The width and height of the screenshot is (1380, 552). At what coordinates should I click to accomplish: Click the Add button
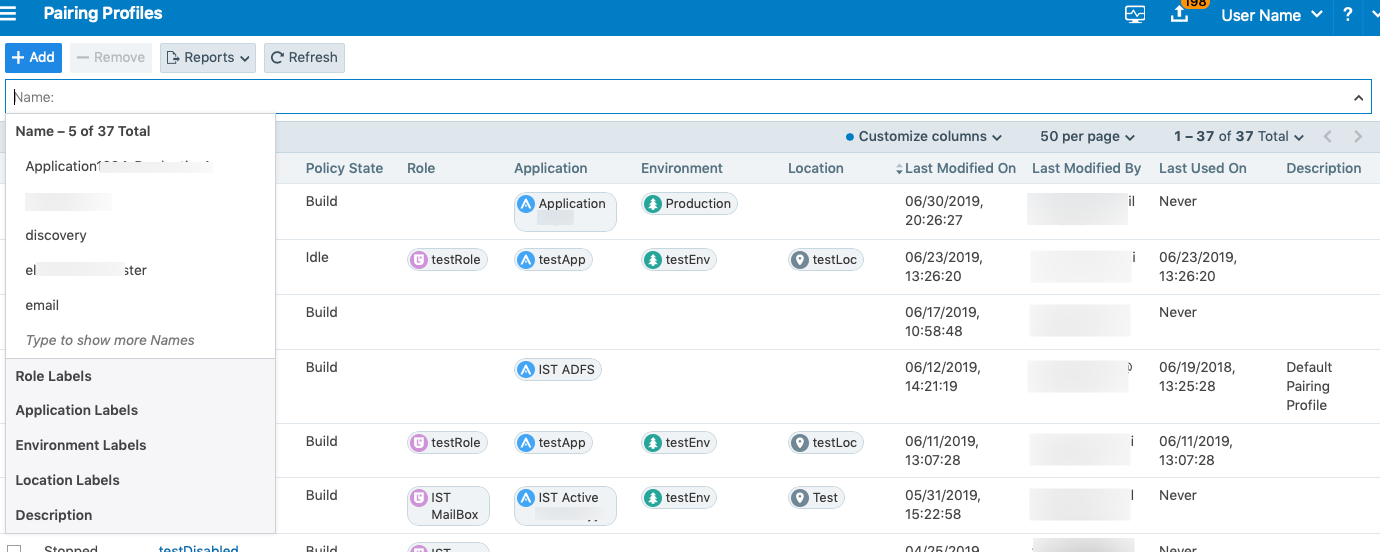(x=33, y=58)
